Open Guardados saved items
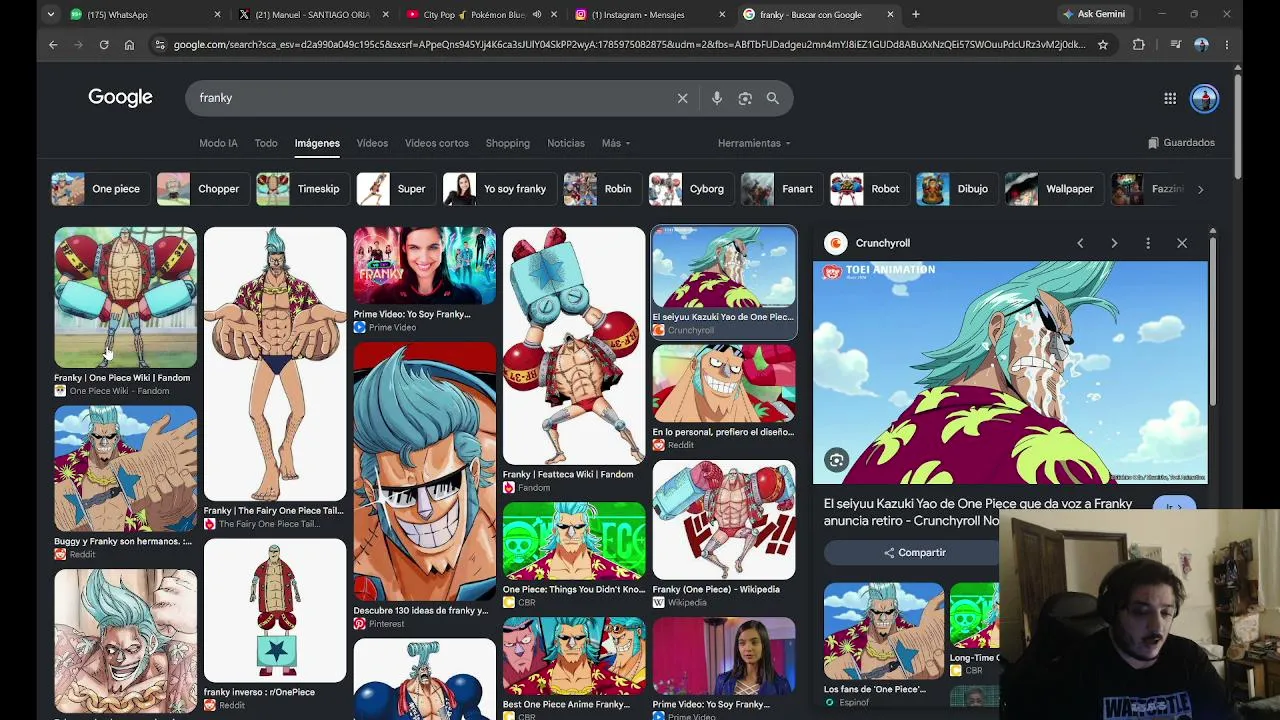The image size is (1280, 720). 1181,143
